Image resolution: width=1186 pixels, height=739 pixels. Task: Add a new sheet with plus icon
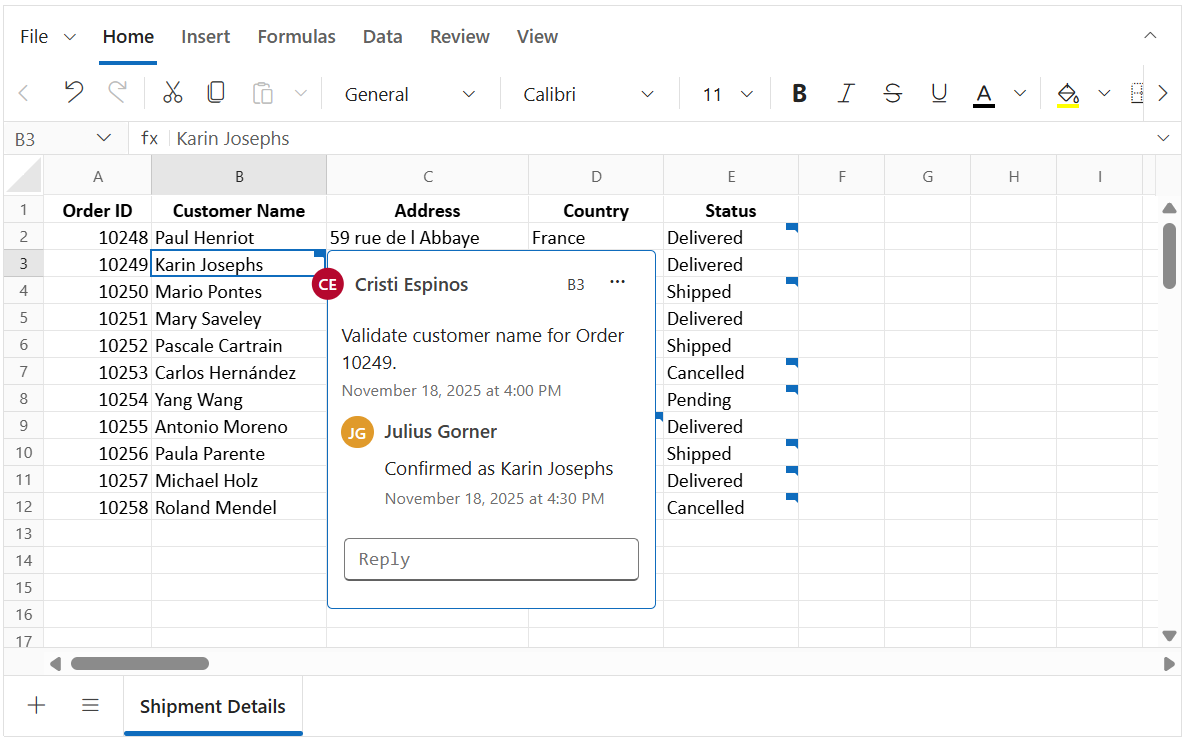pos(36,706)
